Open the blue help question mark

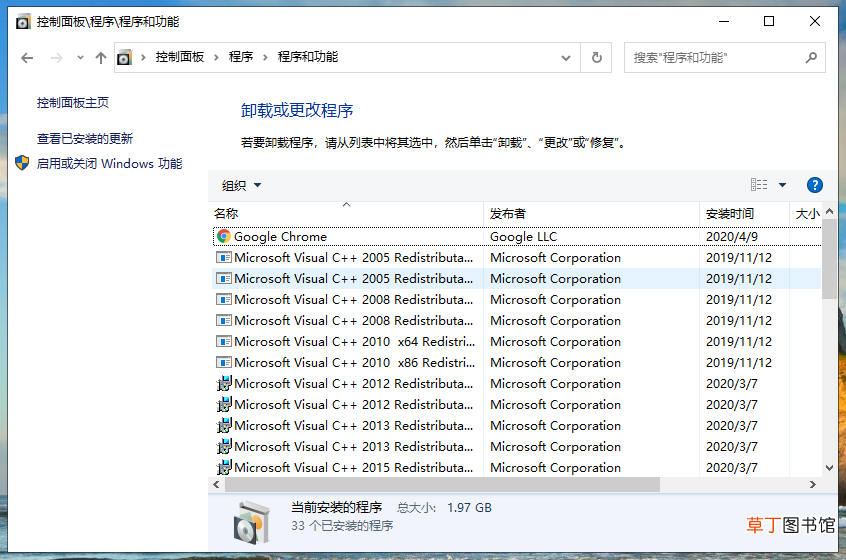click(814, 185)
